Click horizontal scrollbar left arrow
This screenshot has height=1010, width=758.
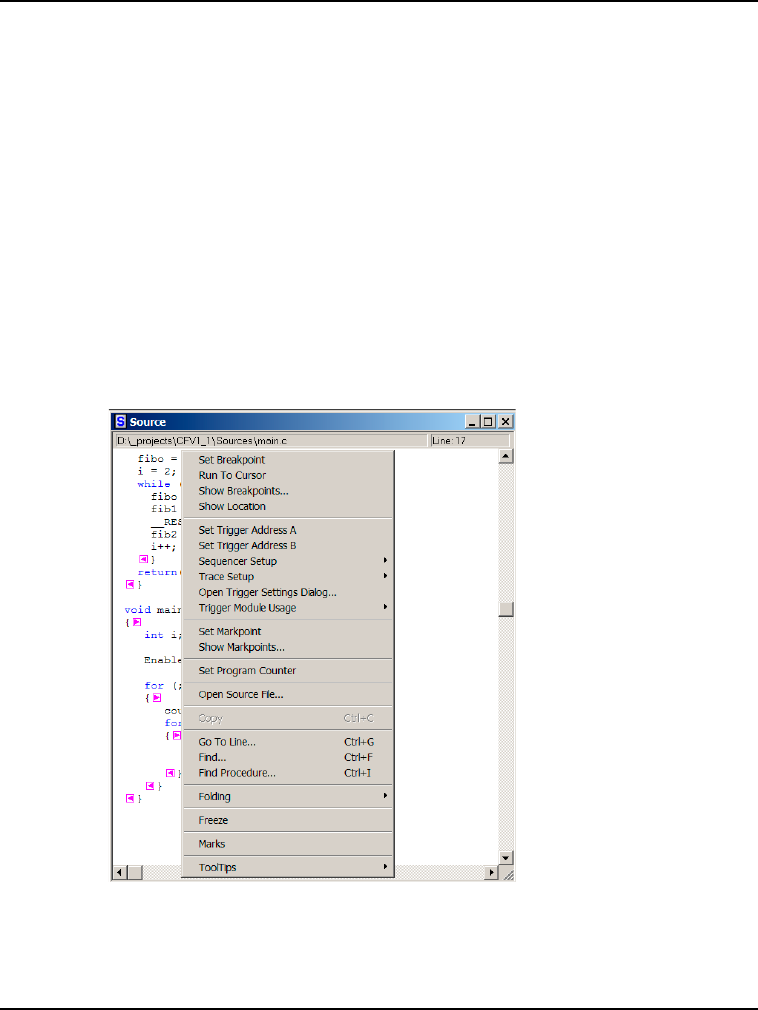coord(120,873)
